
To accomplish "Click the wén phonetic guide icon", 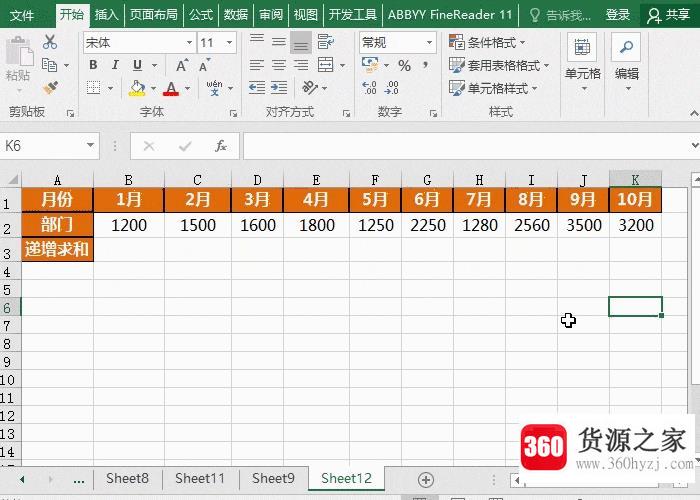I will pos(214,88).
